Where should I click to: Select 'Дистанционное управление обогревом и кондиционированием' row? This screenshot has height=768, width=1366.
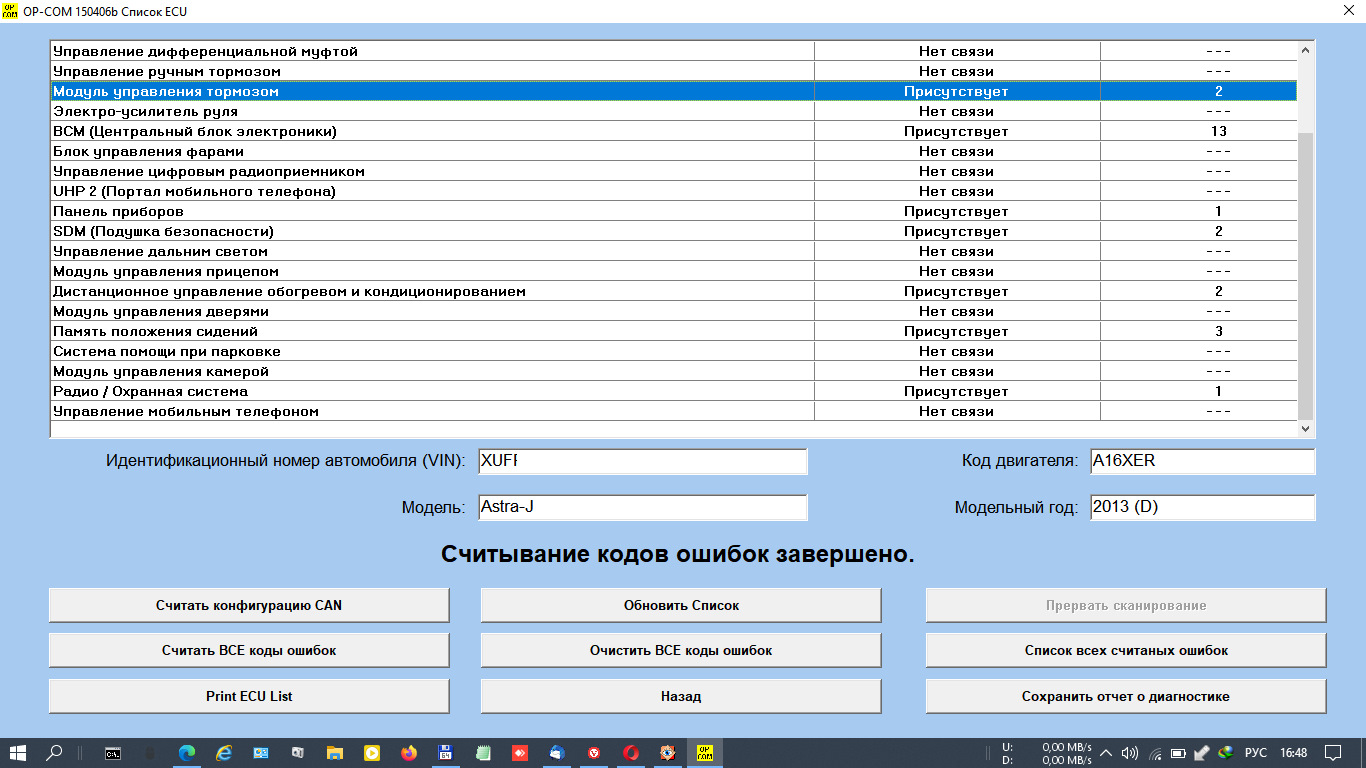click(674, 291)
